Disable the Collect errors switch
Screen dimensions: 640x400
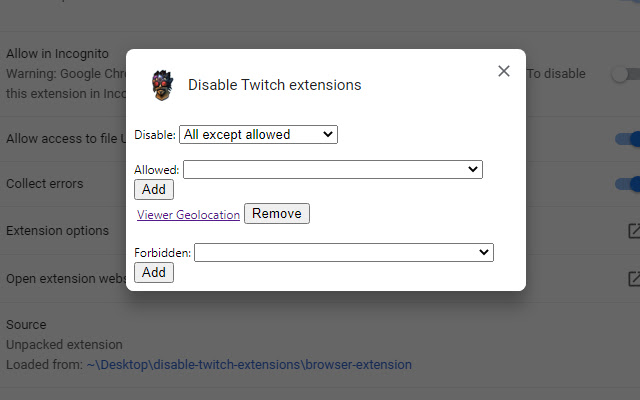(627, 184)
